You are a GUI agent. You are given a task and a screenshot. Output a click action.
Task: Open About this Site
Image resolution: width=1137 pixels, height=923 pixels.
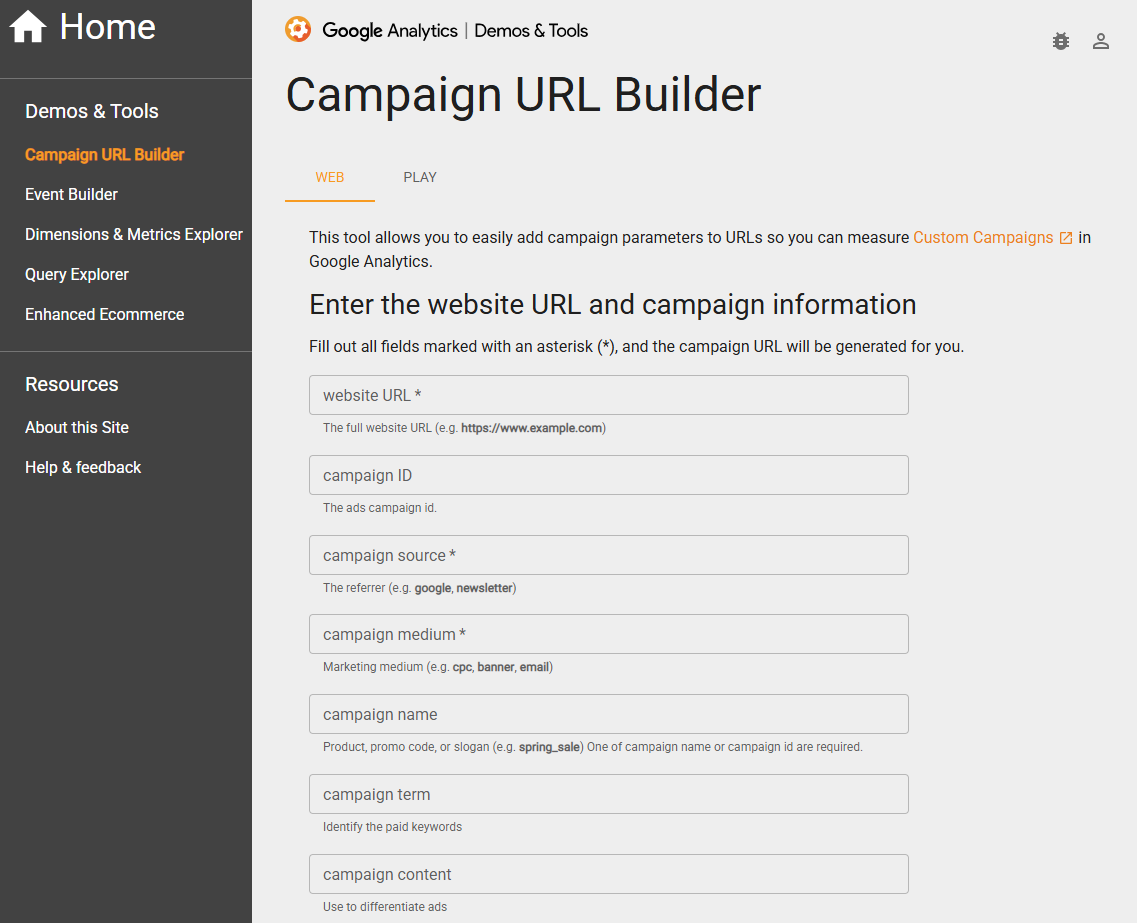click(x=76, y=427)
